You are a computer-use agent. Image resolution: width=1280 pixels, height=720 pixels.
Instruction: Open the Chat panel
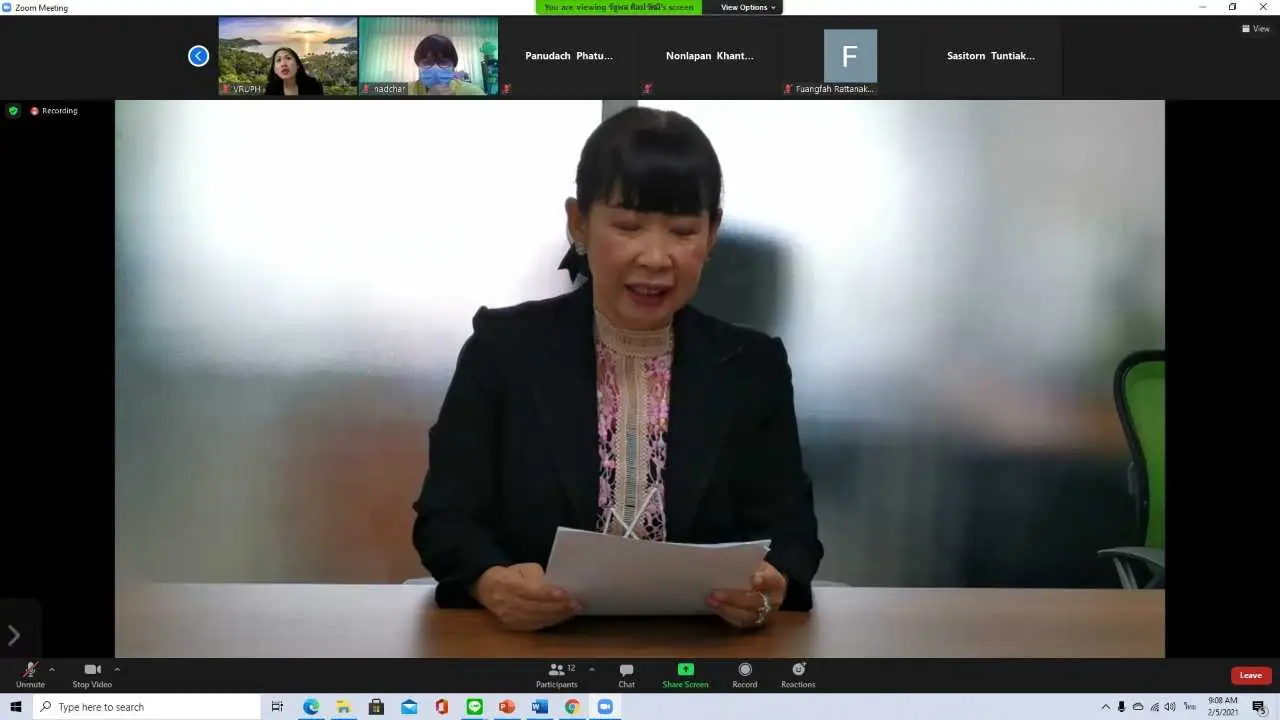pos(626,675)
